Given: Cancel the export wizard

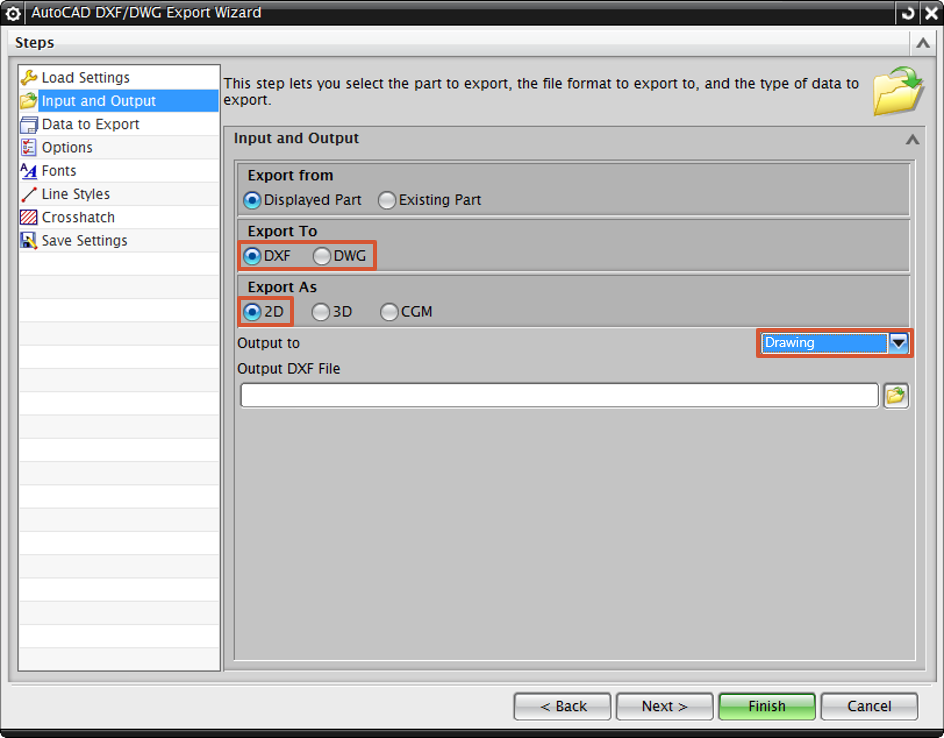Looking at the screenshot, I should (868, 706).
